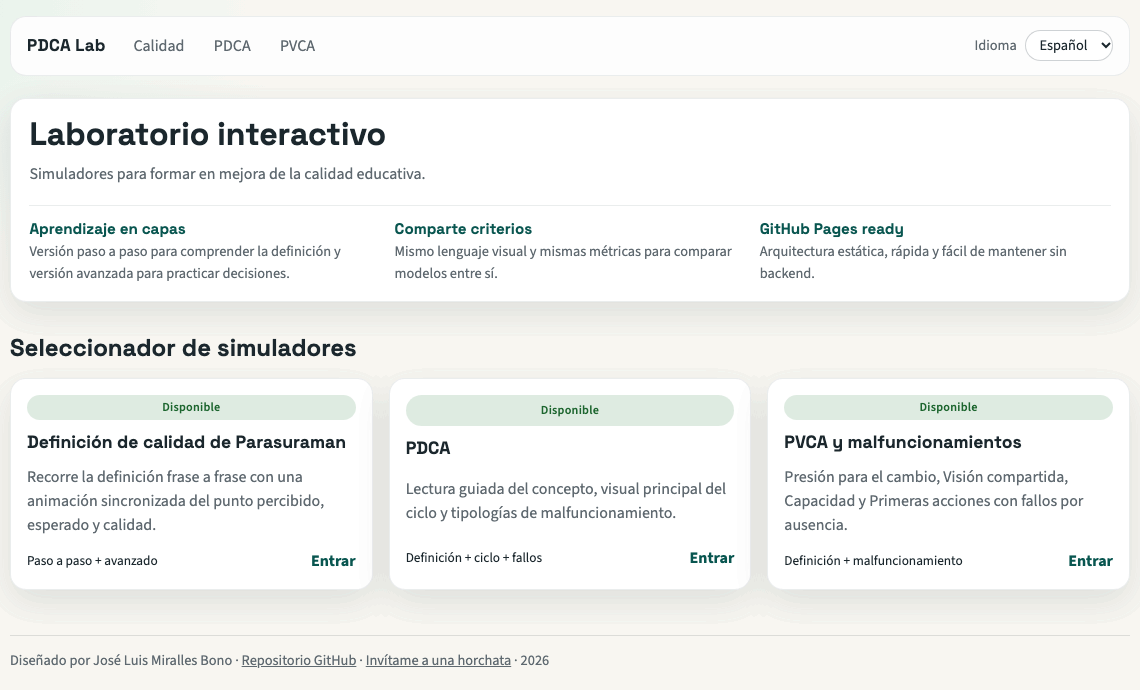Click the Seleccionador de simuladores heading
Screen dimensions: 1140x690
[x=183, y=348]
